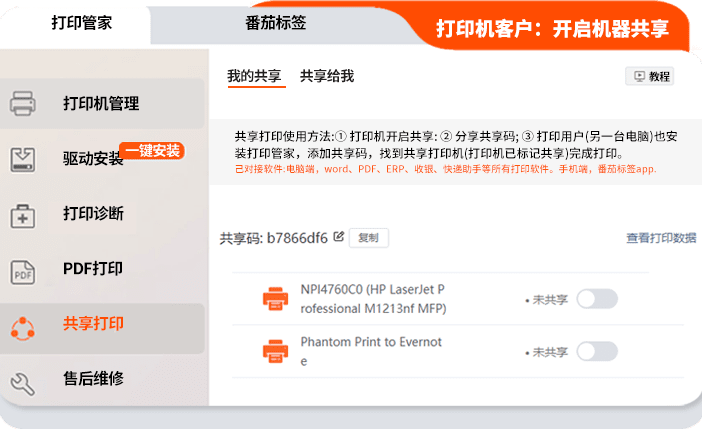This screenshot has width=702, height=429.
Task: Click the after-sales repair wrench icon
Action: coord(23,380)
